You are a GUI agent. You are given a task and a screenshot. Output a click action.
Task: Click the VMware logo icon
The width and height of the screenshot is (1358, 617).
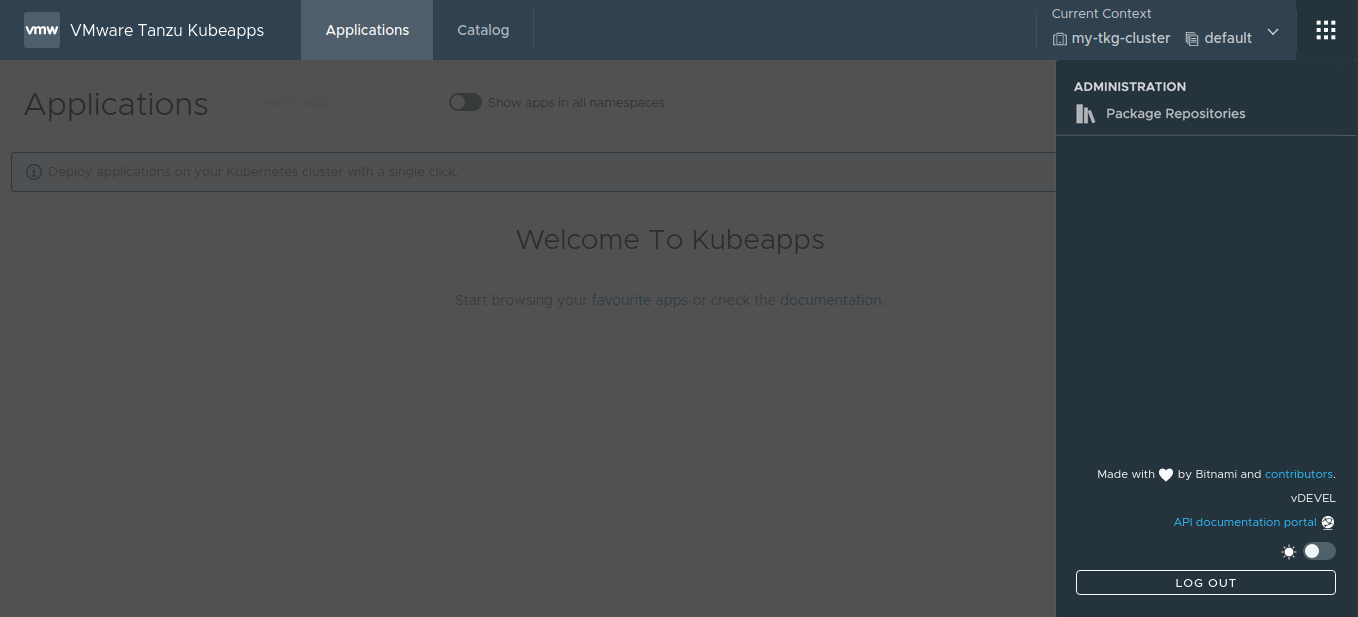click(x=42, y=30)
